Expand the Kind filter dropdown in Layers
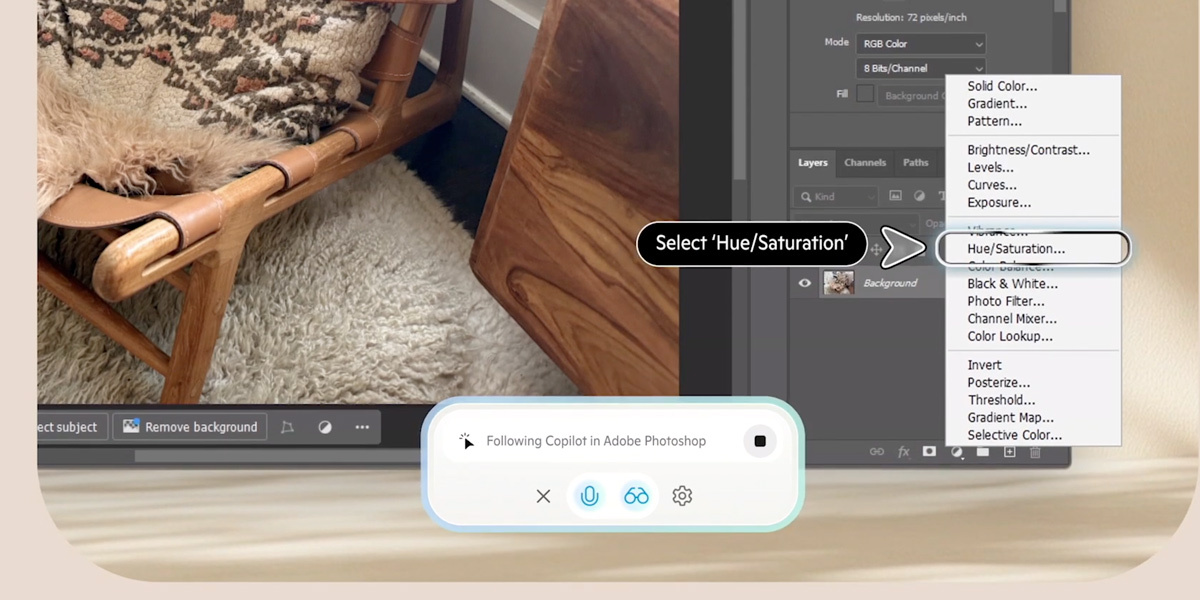The width and height of the screenshot is (1200, 600). 836,196
